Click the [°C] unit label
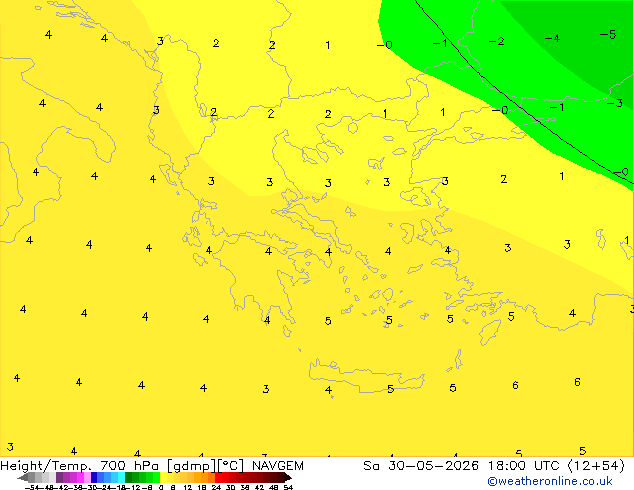This screenshot has width=634, height=490. pos(231,466)
